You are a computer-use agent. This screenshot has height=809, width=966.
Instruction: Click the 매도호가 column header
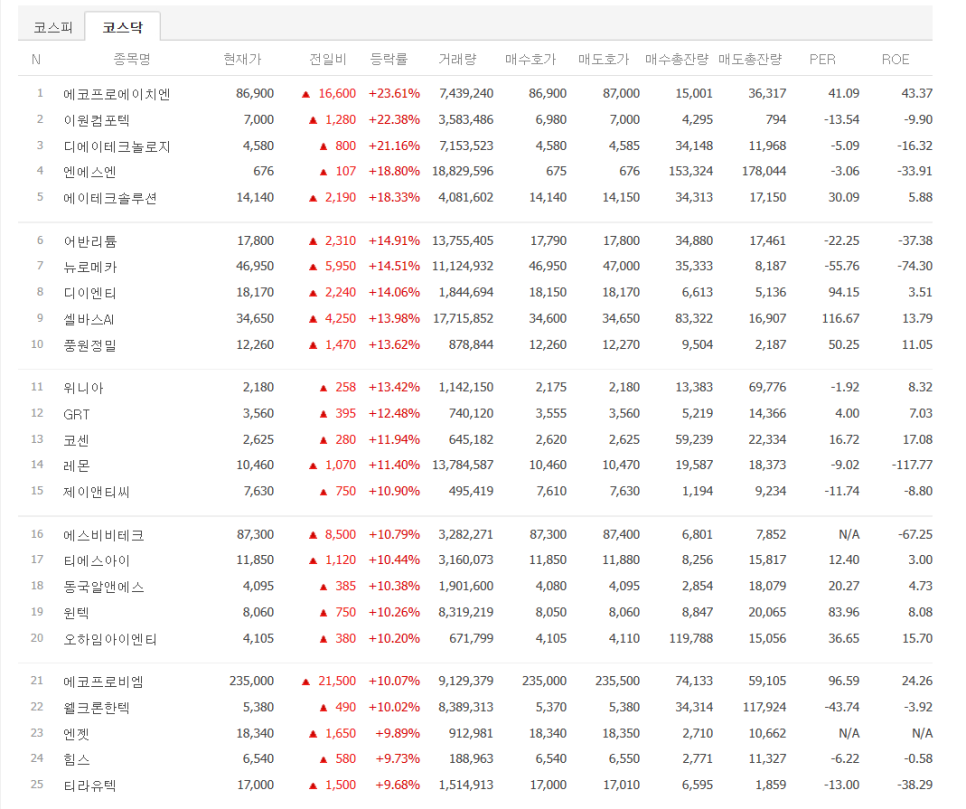click(604, 59)
